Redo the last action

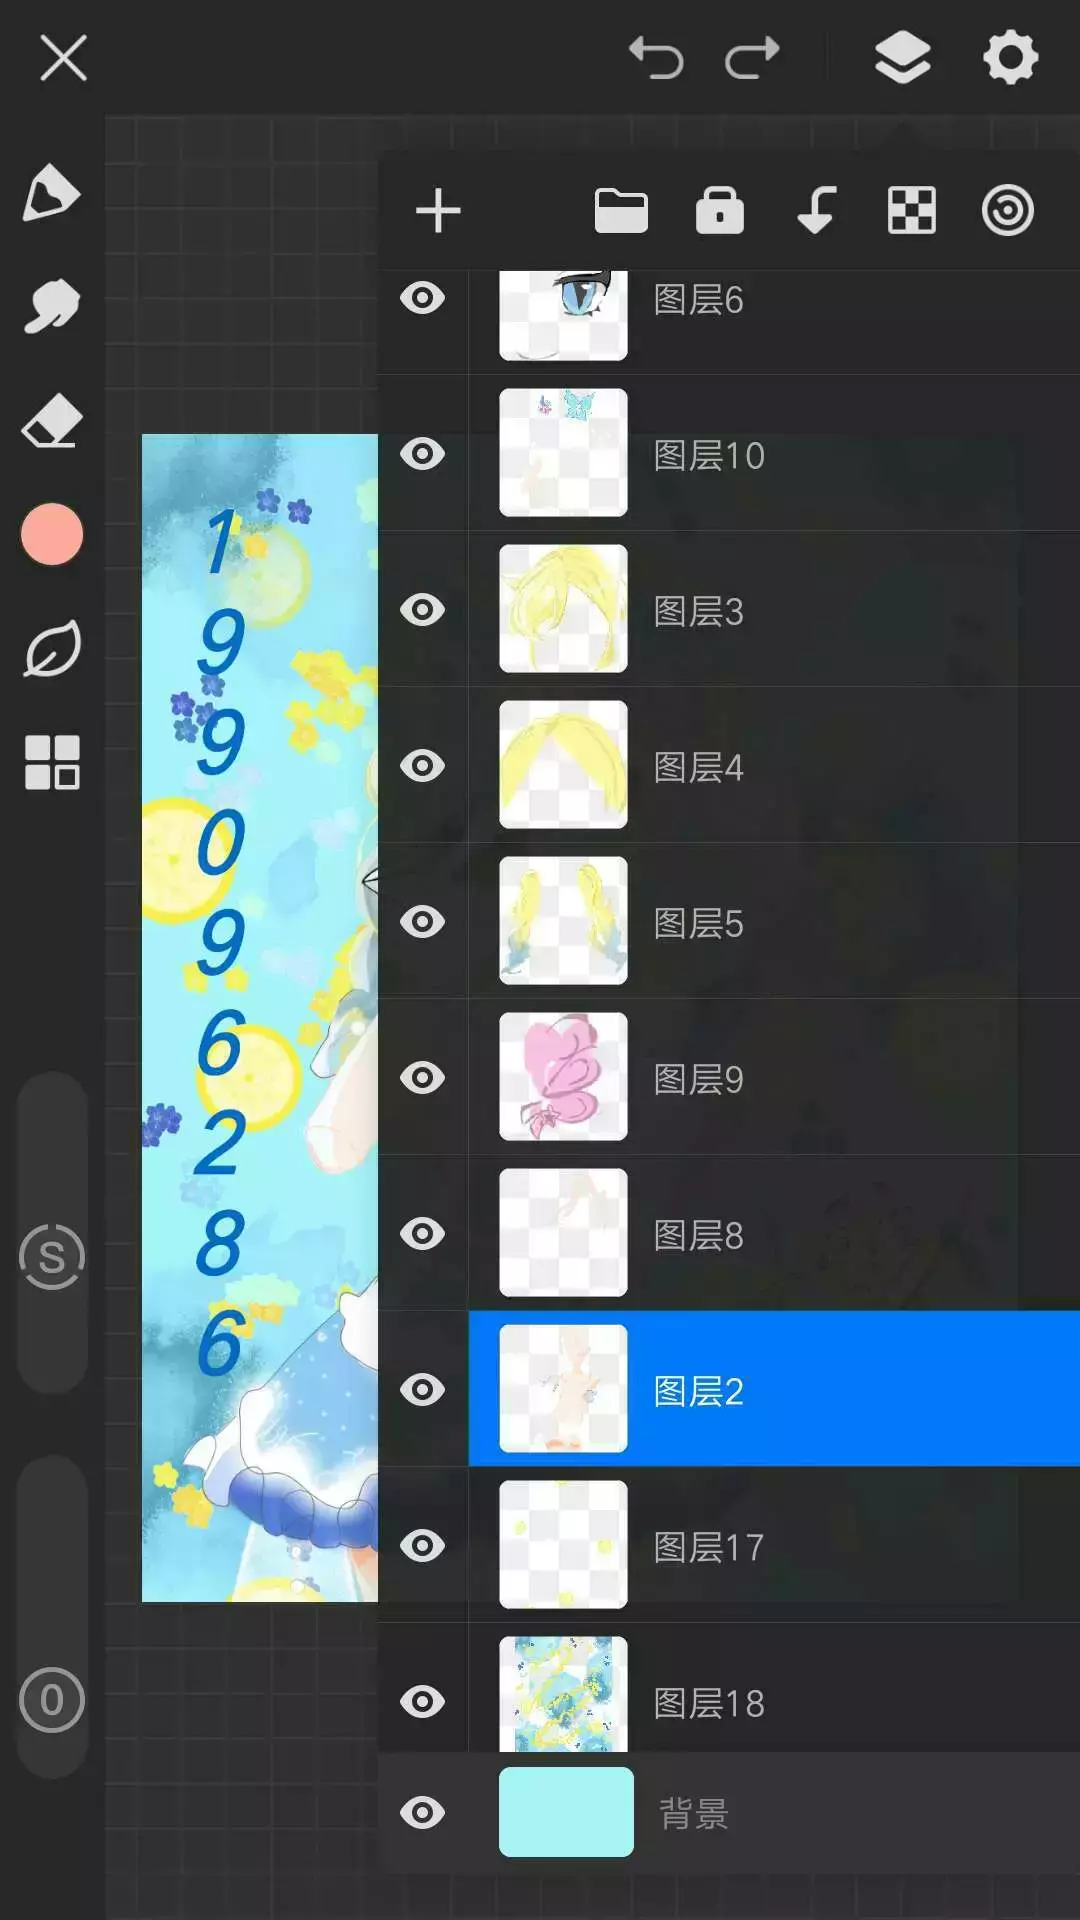coord(752,57)
